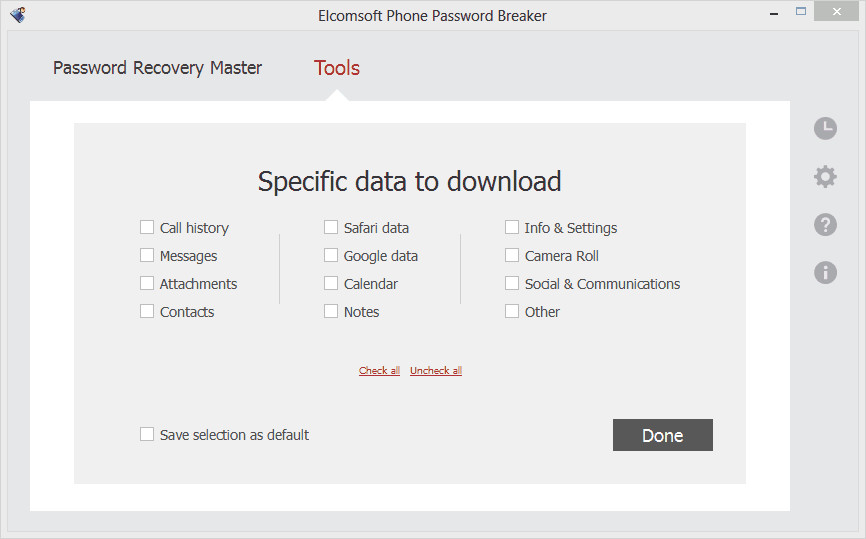The image size is (866, 539).
Task: Switch to Password Recovery Master tab
Action: click(157, 68)
